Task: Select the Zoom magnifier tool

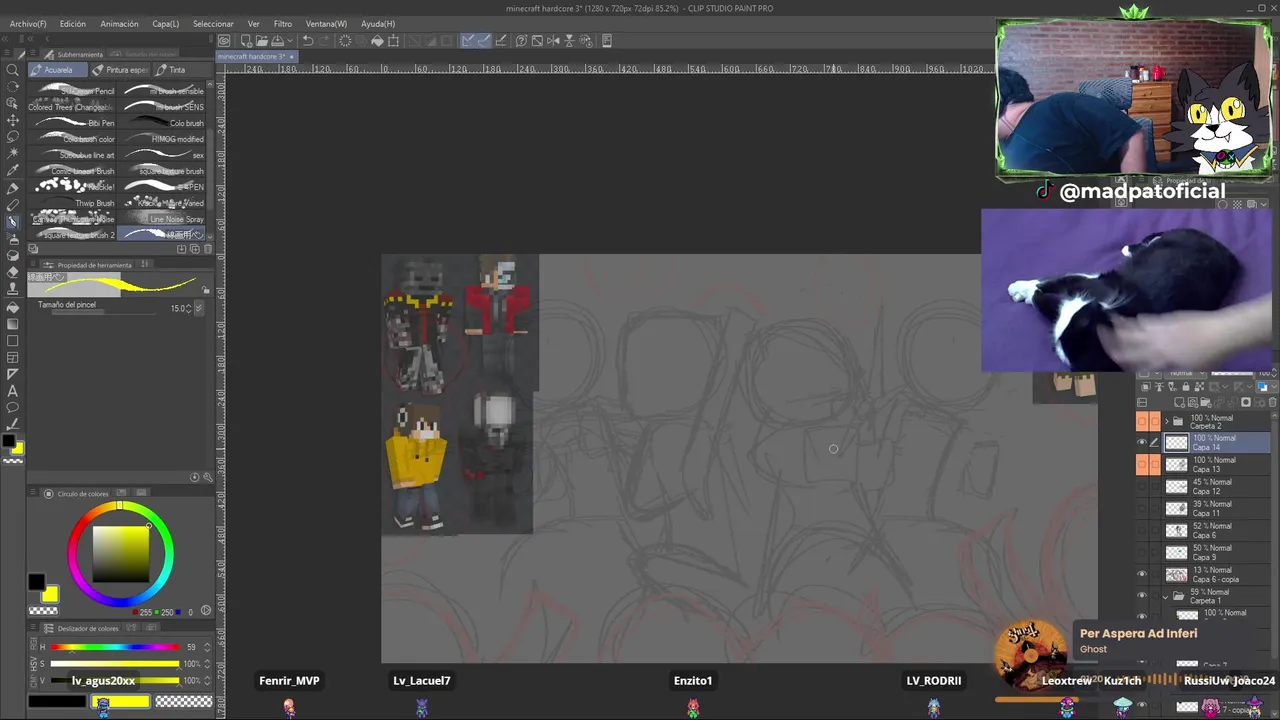Action: click(x=13, y=70)
